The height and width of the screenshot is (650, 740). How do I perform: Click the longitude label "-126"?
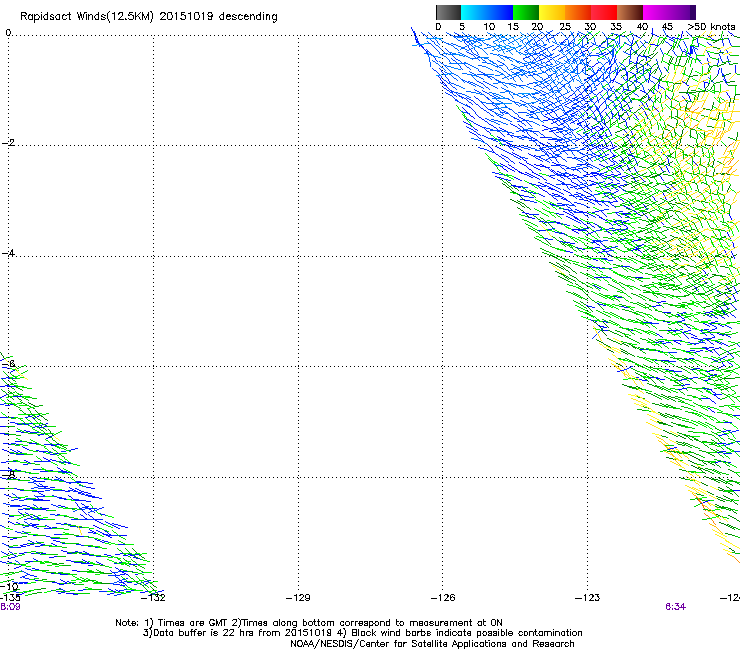click(443, 598)
